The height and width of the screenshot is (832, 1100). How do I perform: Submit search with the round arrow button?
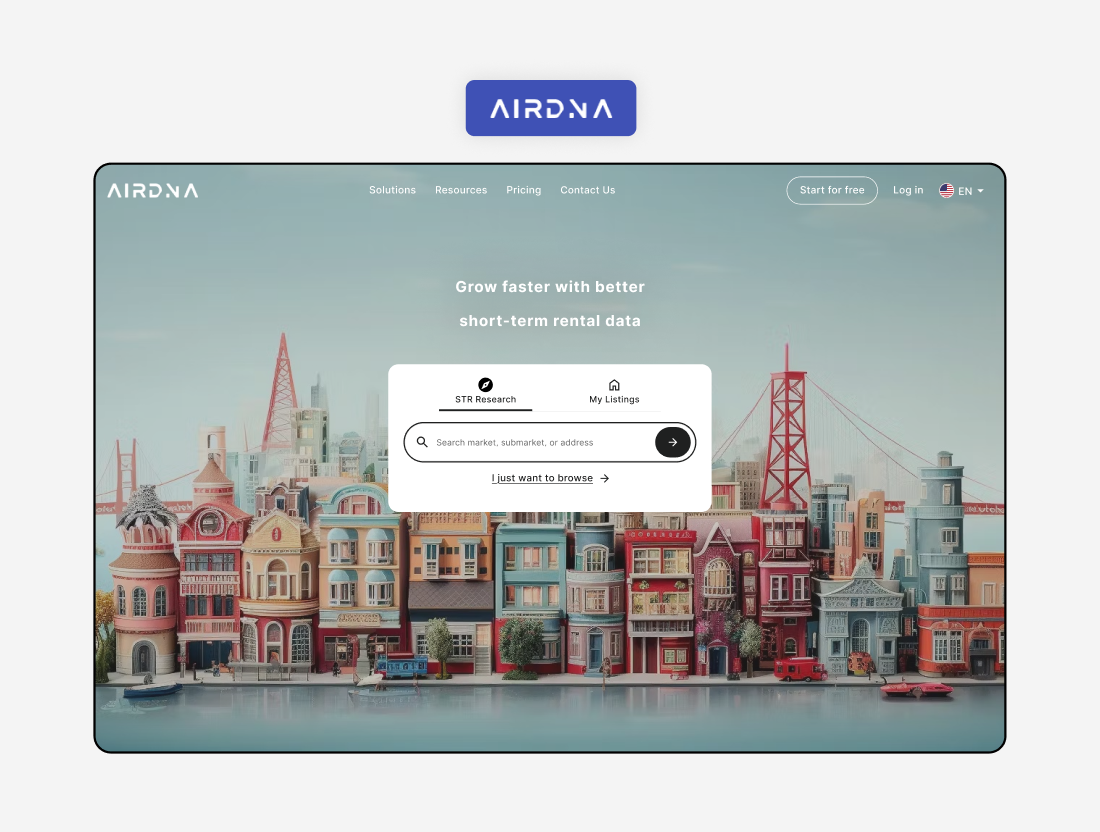[673, 442]
